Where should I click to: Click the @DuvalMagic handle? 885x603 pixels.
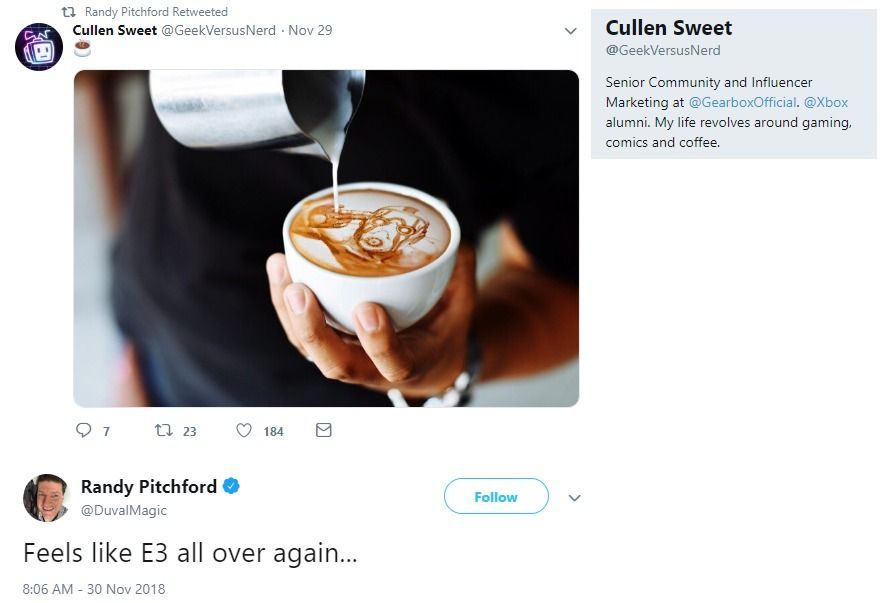[x=123, y=510]
